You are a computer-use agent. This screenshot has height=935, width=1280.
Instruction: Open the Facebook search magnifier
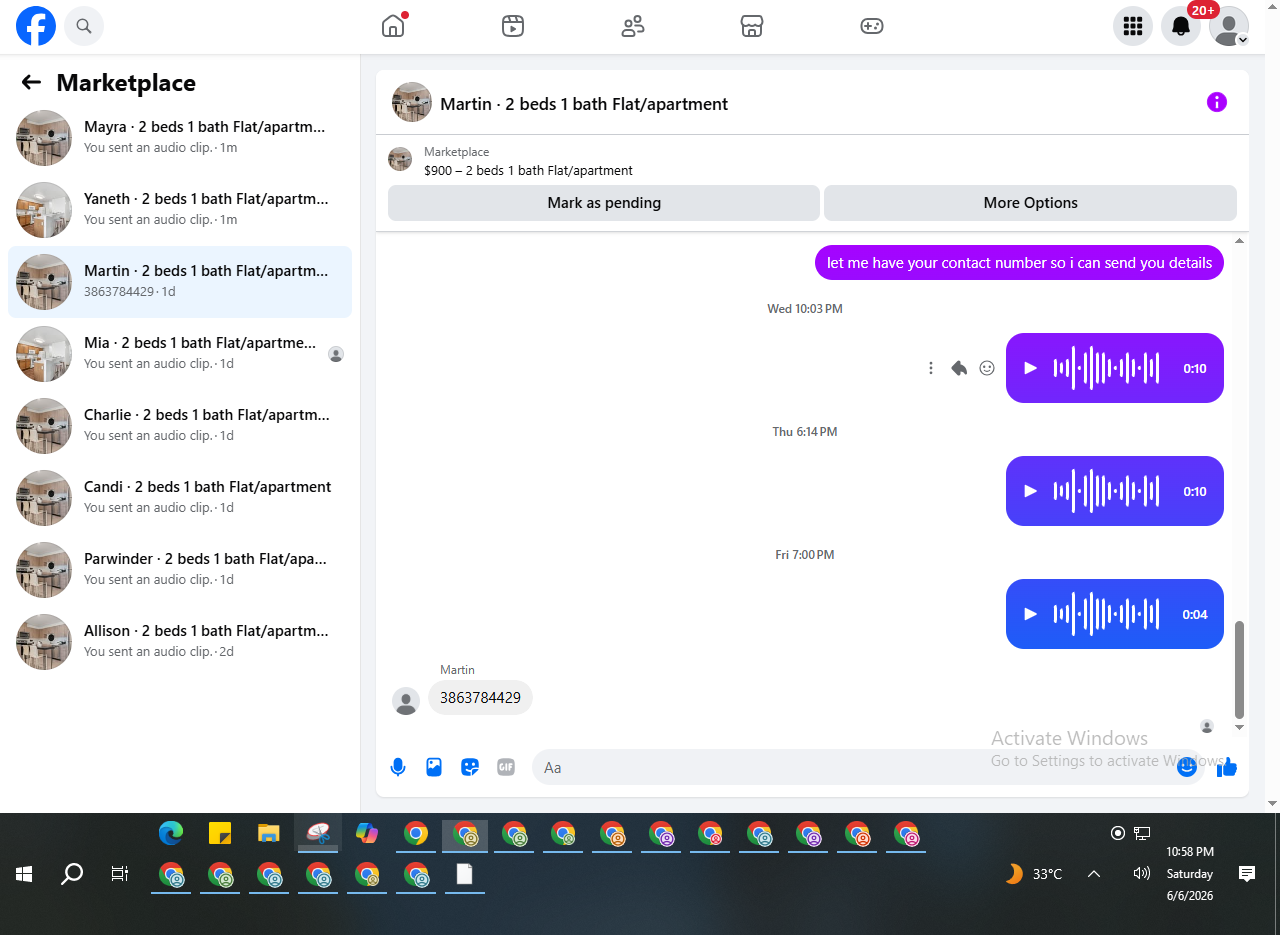tap(84, 26)
